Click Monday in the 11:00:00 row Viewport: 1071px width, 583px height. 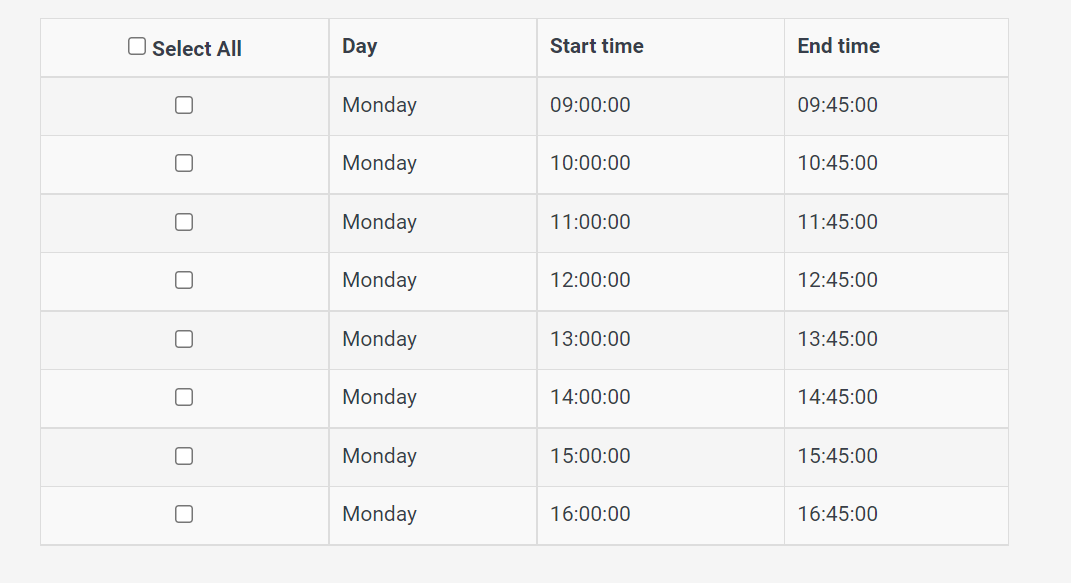coord(379,222)
